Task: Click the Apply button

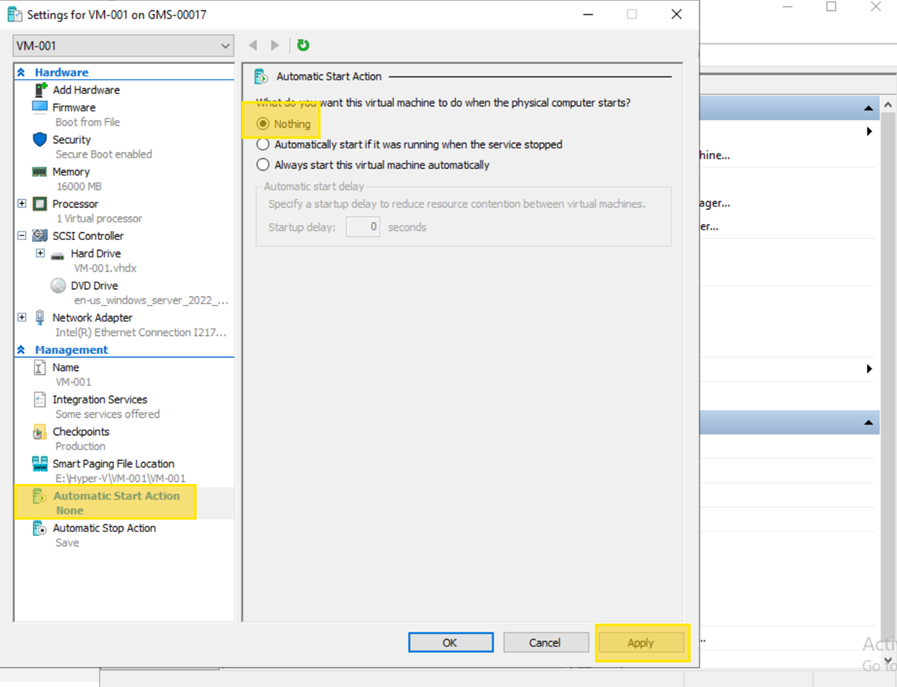Action: (x=640, y=643)
